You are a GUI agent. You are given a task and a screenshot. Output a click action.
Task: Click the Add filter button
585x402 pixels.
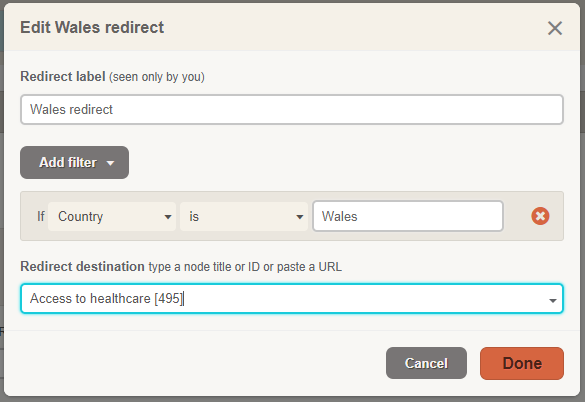75,162
